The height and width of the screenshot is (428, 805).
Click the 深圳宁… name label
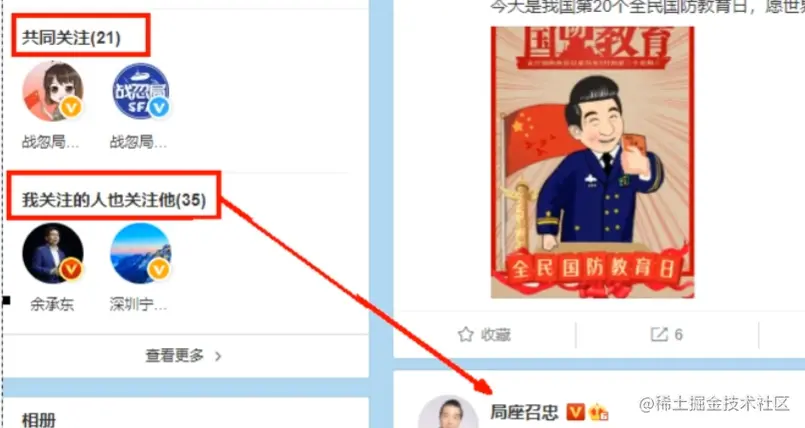pyautogui.click(x=139, y=304)
